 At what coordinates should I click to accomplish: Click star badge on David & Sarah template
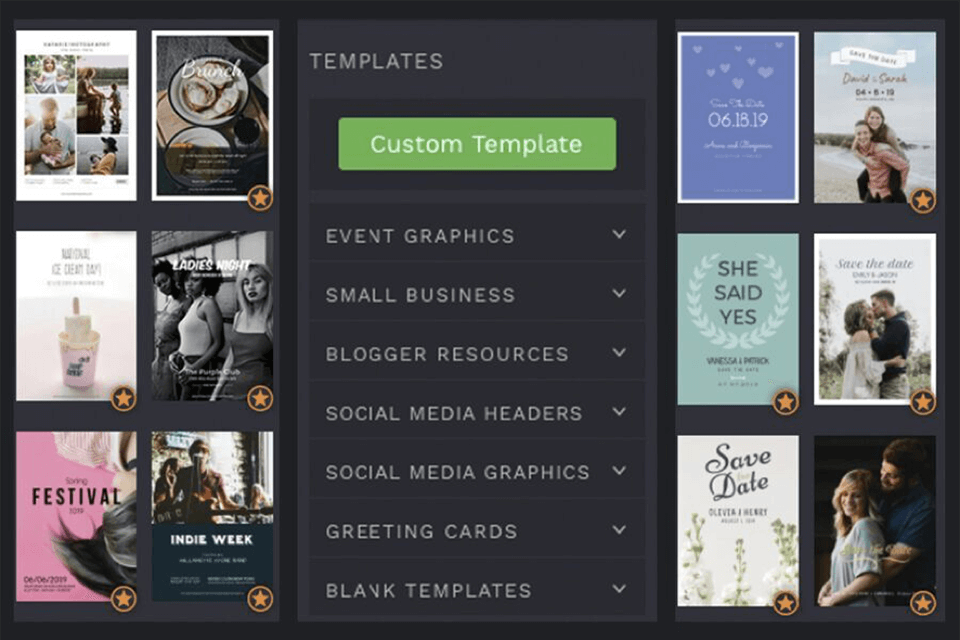point(923,200)
